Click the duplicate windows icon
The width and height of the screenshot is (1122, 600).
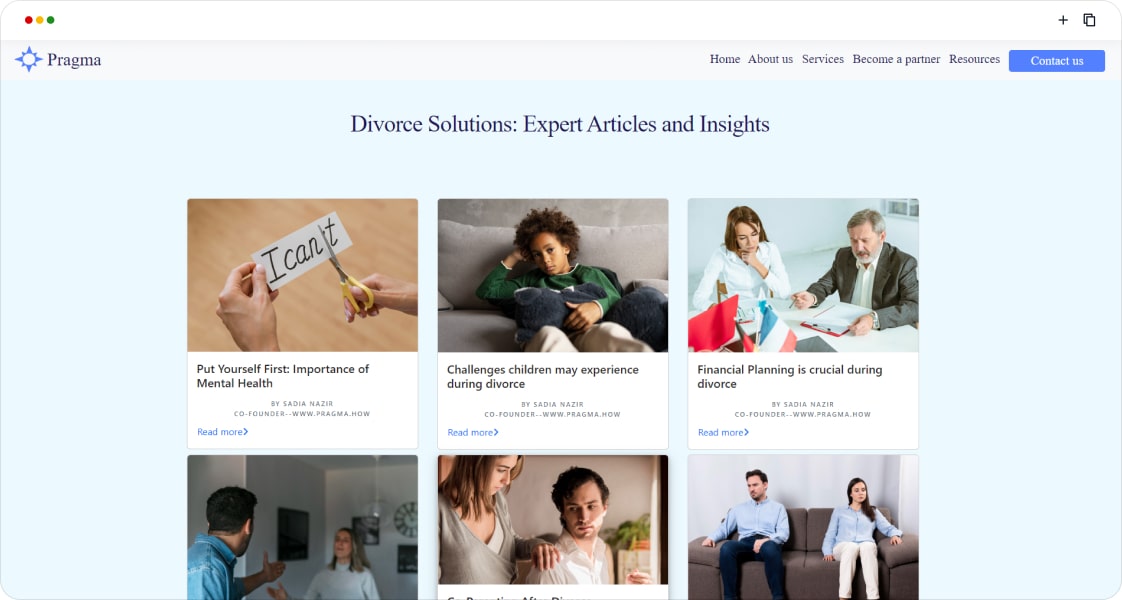click(x=1089, y=20)
